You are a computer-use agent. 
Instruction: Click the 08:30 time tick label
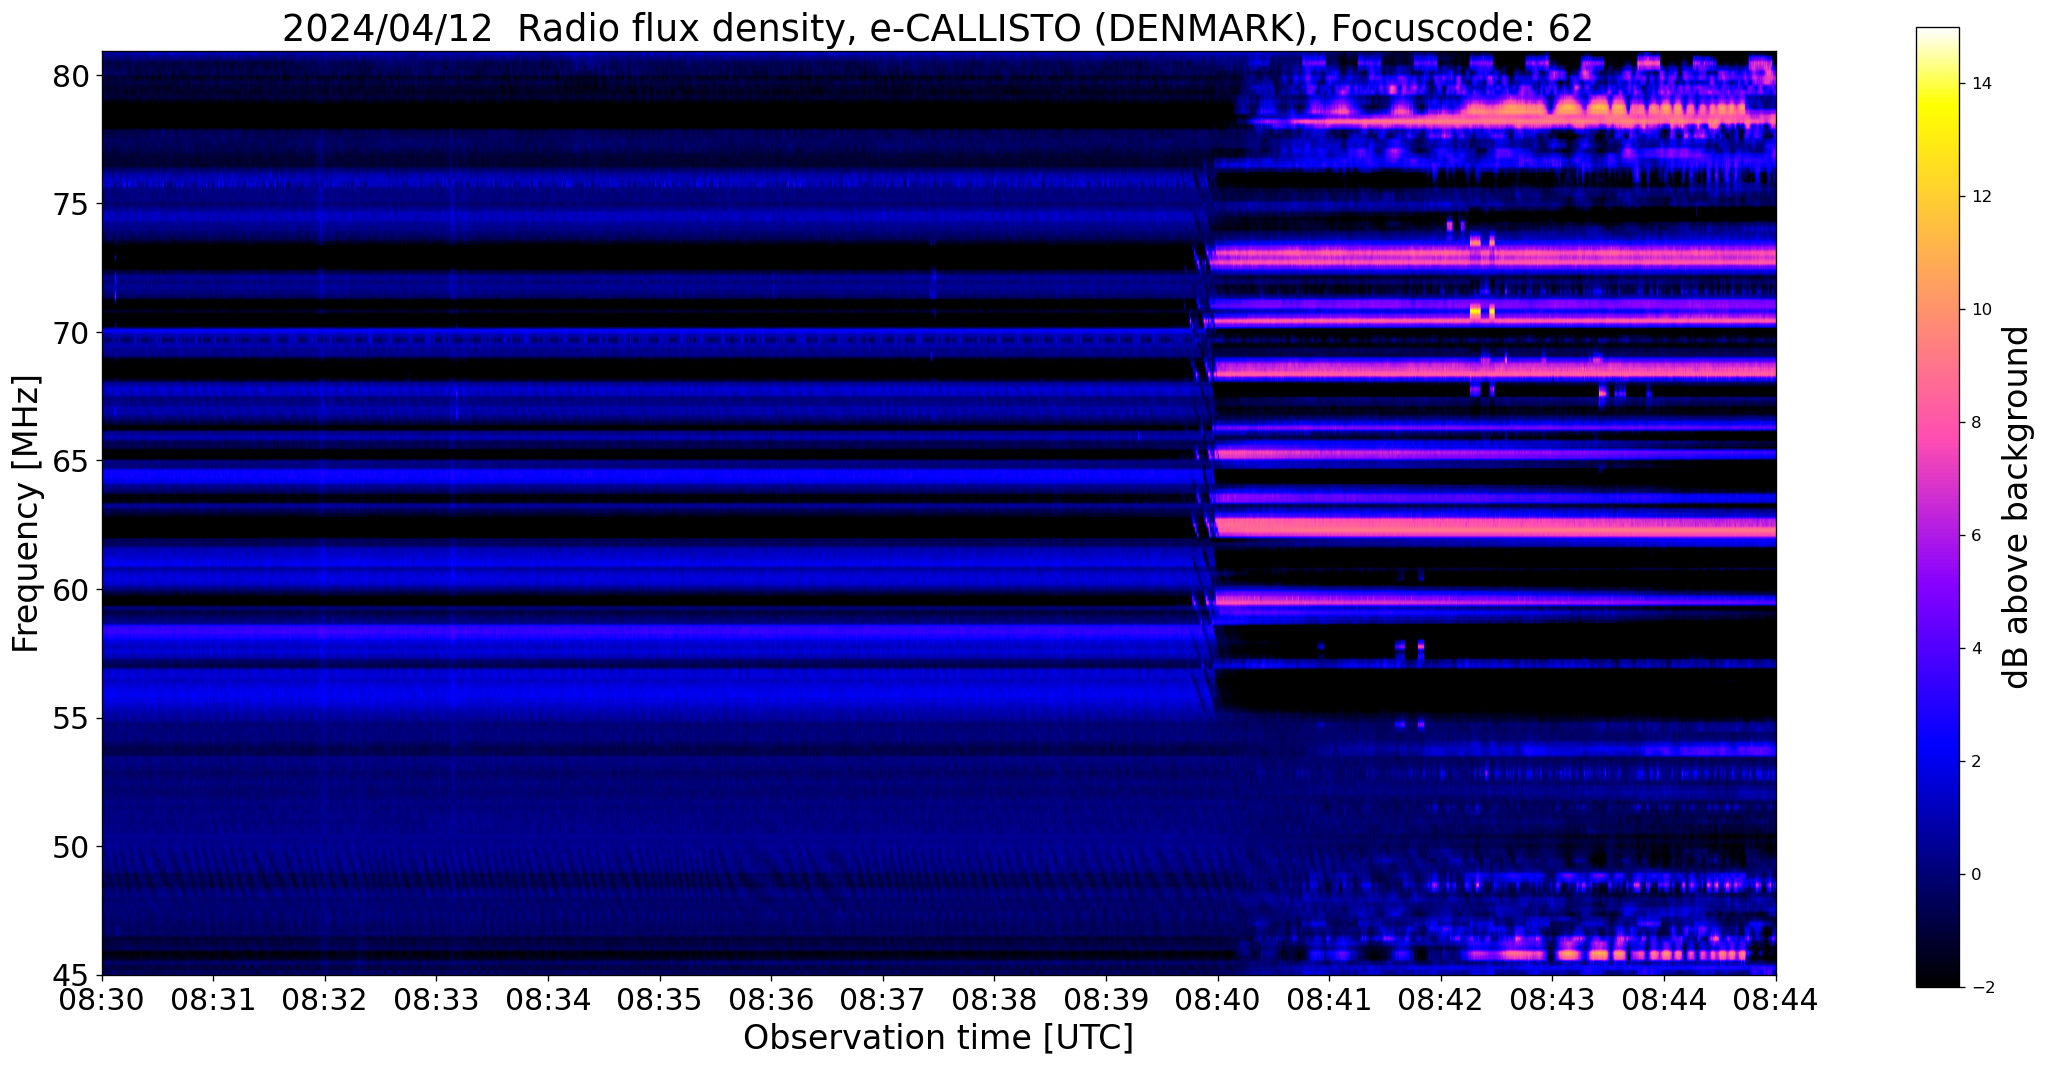point(101,998)
